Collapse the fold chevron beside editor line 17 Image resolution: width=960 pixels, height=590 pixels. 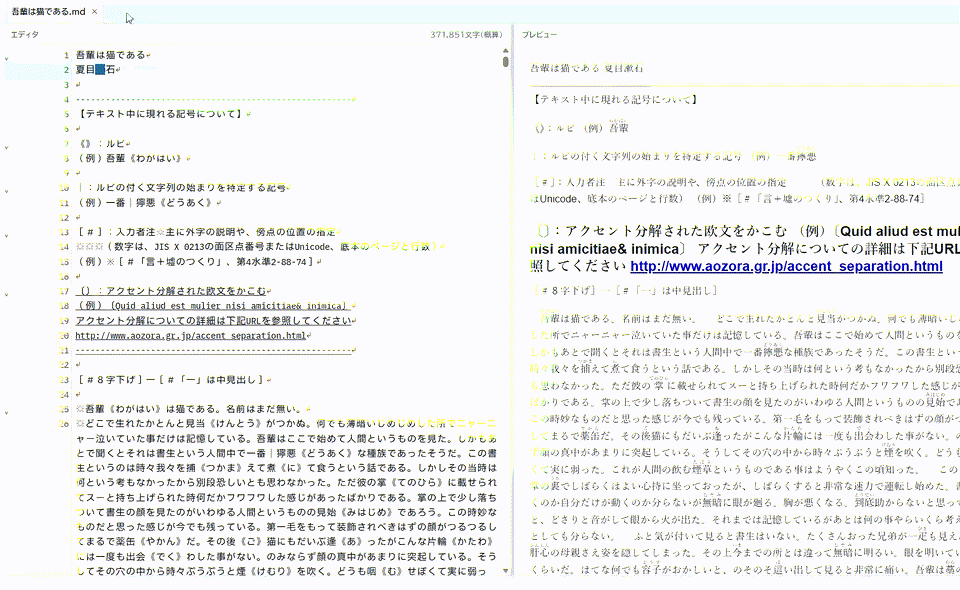[7, 294]
